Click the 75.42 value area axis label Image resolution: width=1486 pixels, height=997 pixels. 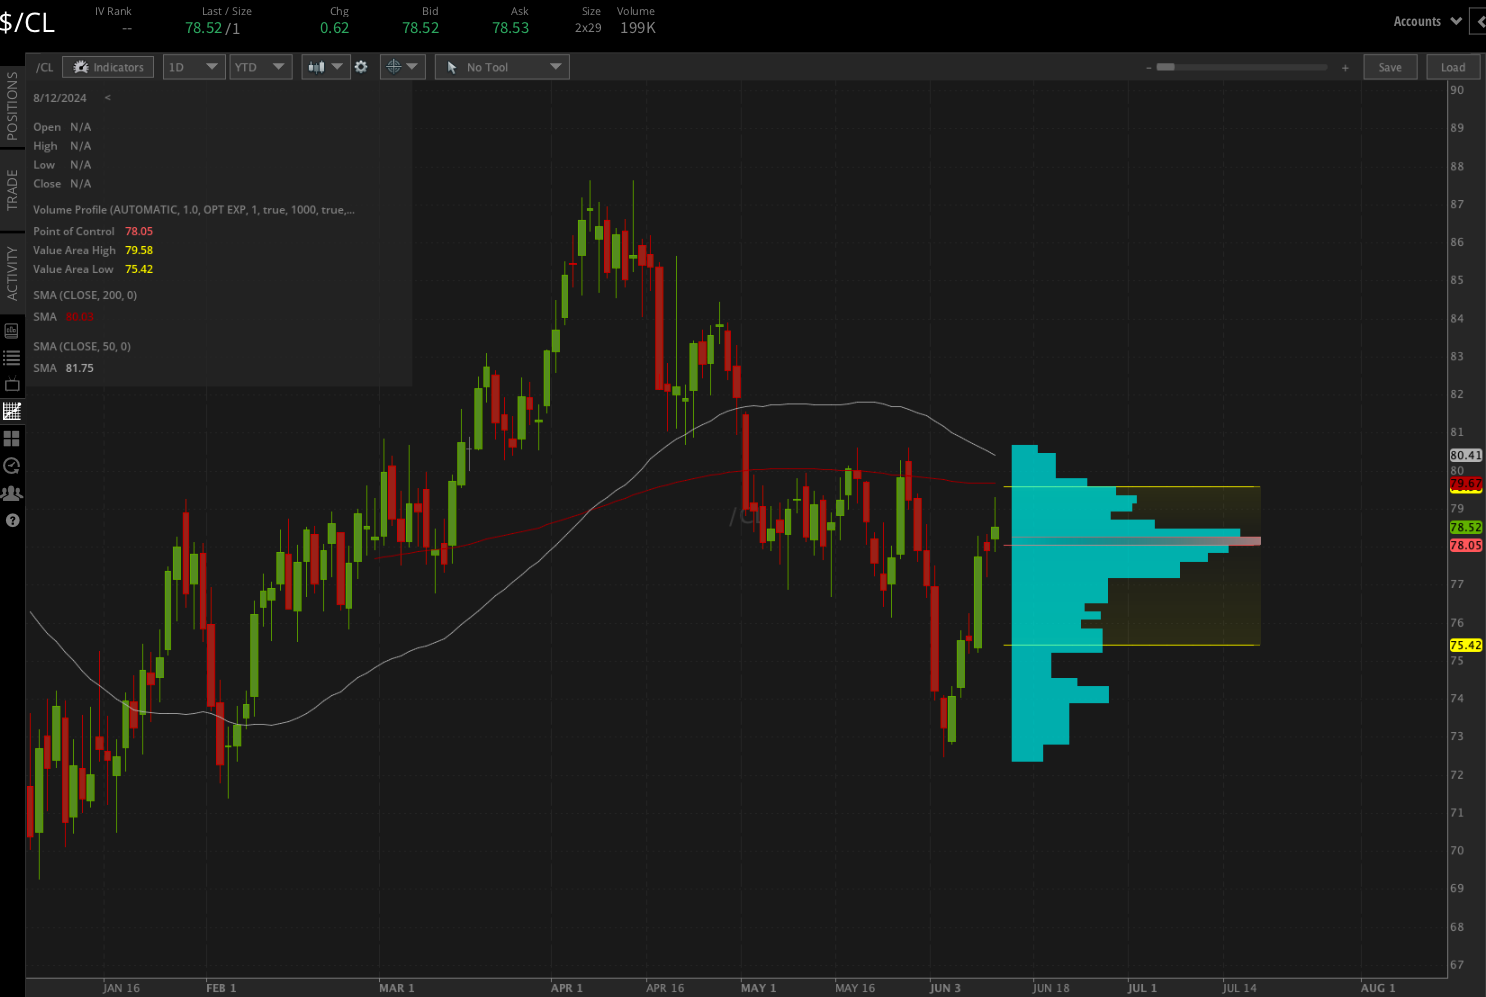coord(1466,645)
